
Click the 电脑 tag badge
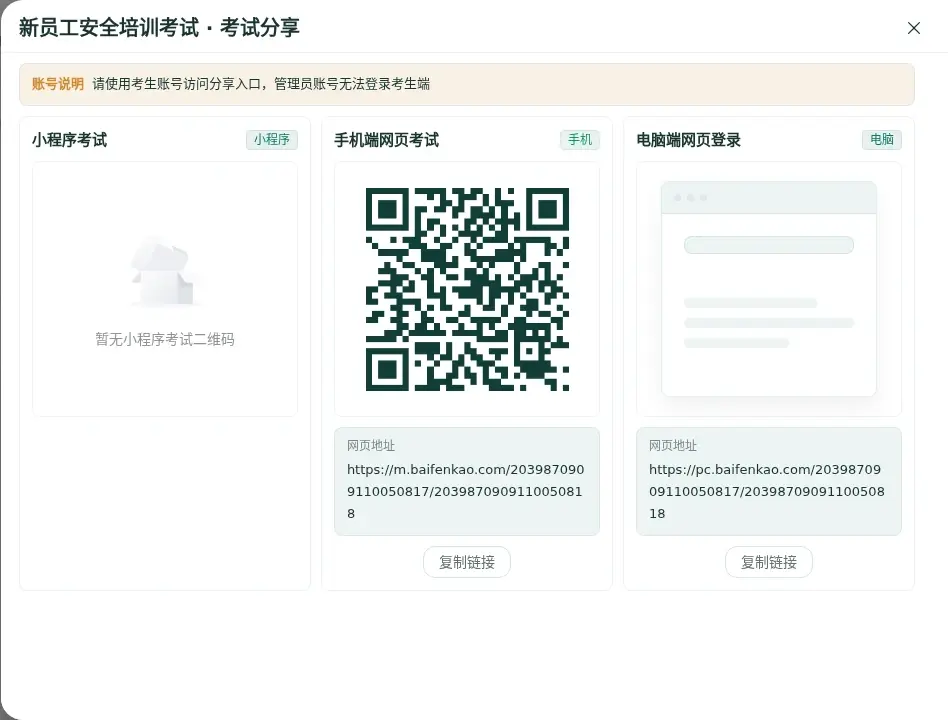click(x=881, y=140)
